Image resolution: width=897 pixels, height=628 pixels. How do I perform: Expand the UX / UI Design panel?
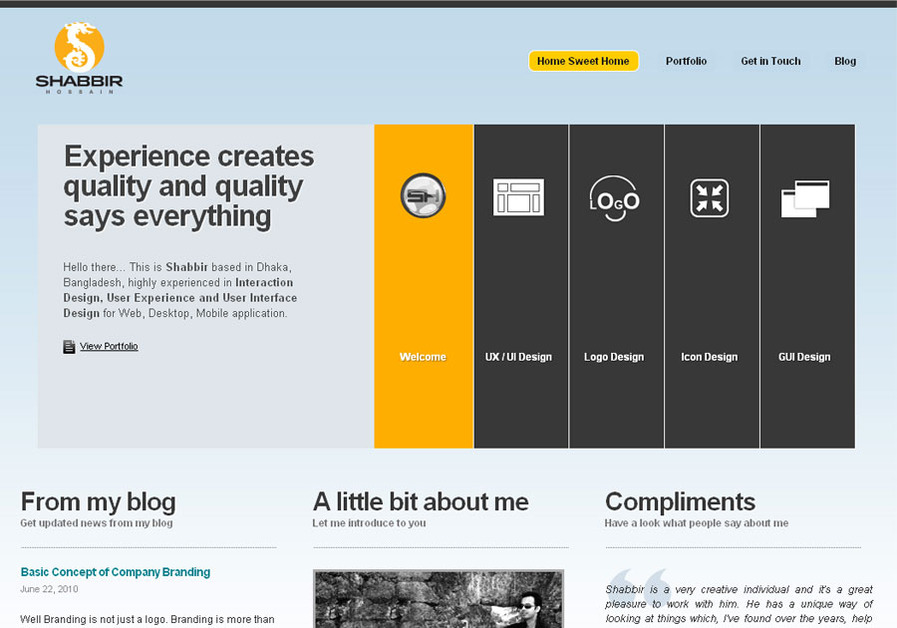[519, 356]
